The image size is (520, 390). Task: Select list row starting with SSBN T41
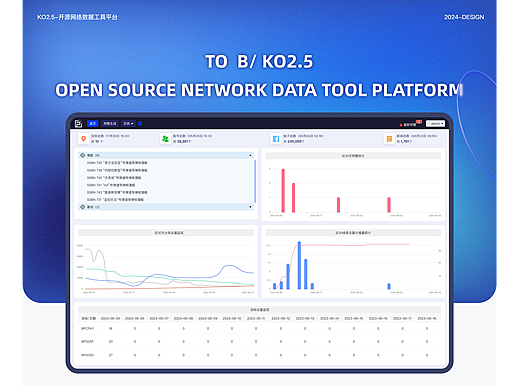click(166, 185)
